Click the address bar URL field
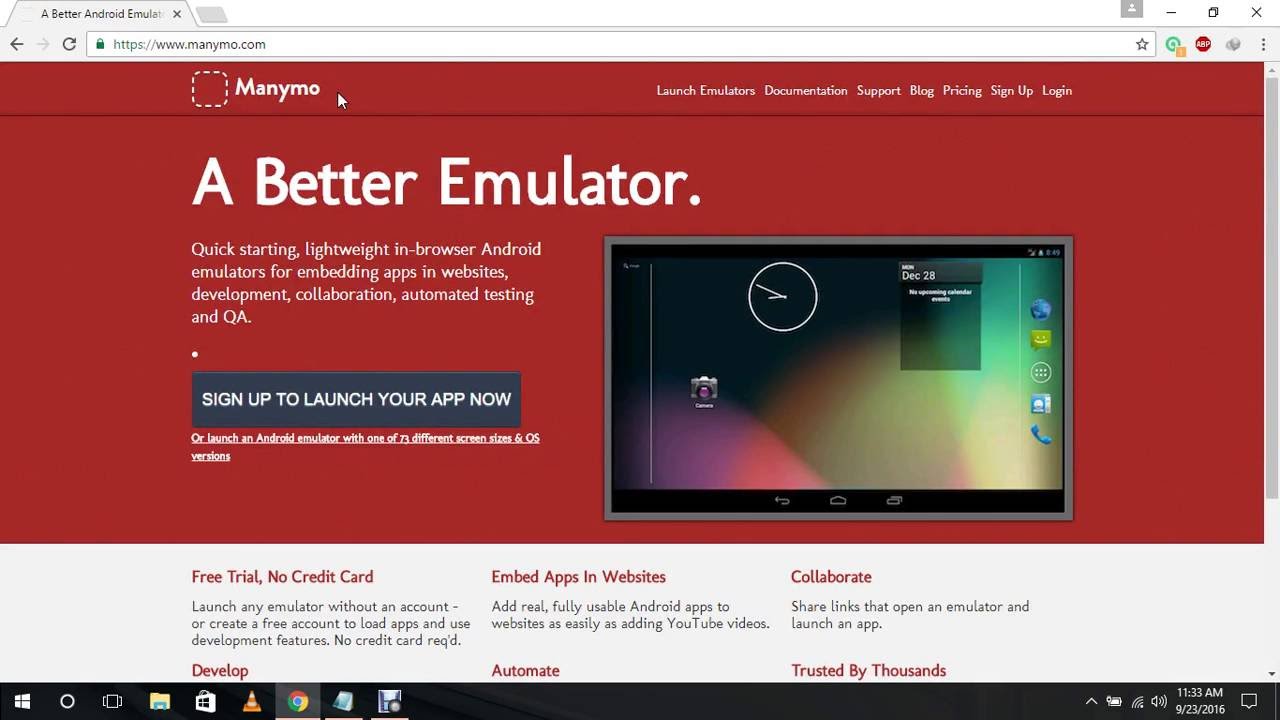 [620, 44]
